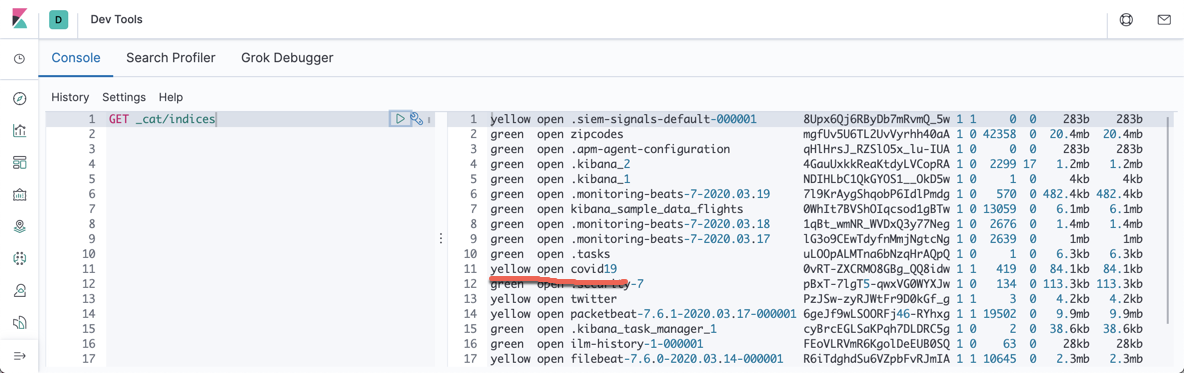Click the editor line number 17

(x=89, y=359)
